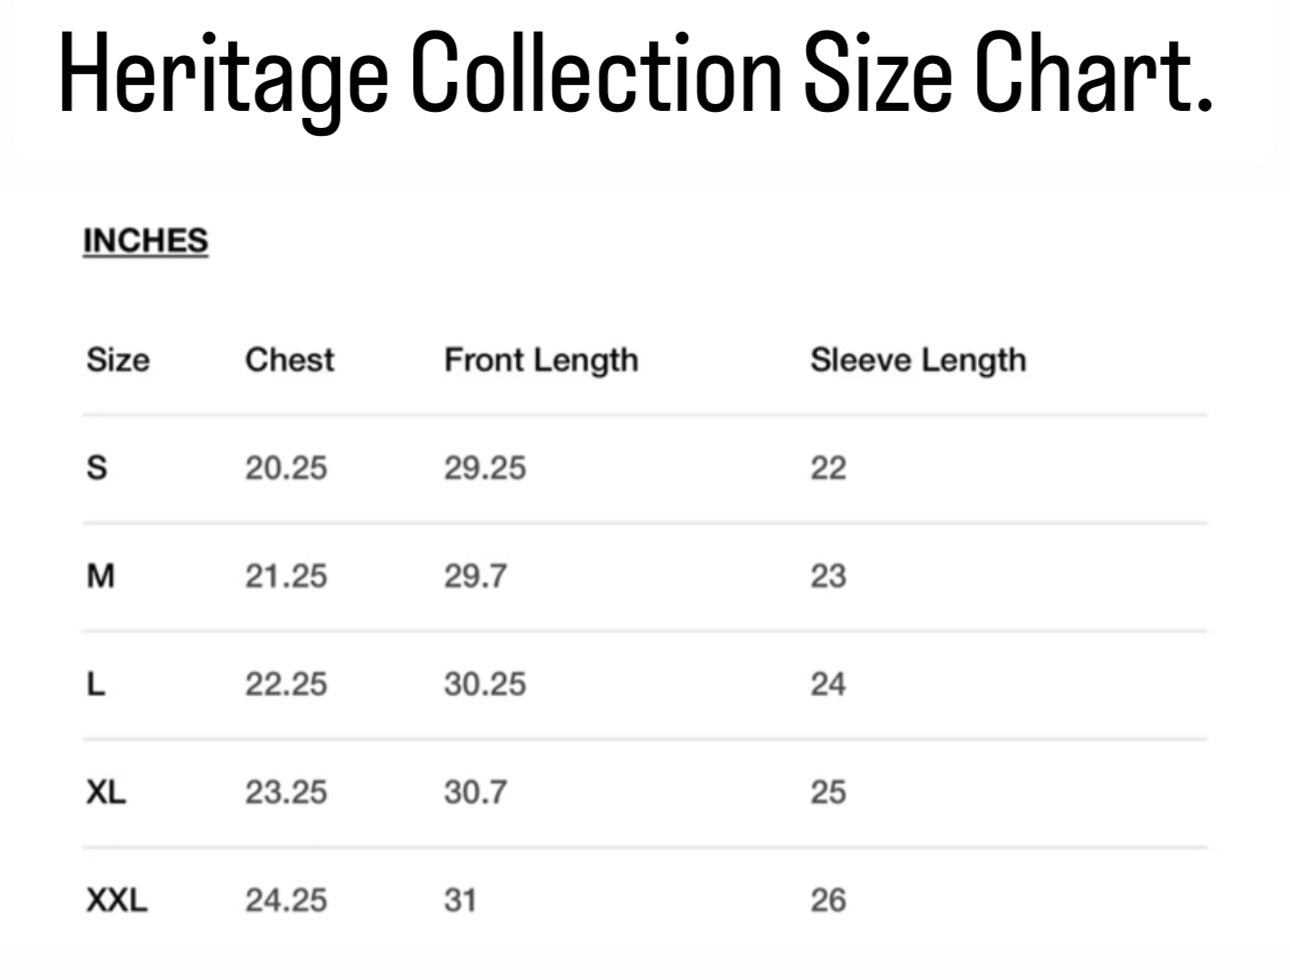Click the 22.25 chest measurement
Image resolution: width=1290 pixels, height=980 pixels.
click(x=286, y=684)
